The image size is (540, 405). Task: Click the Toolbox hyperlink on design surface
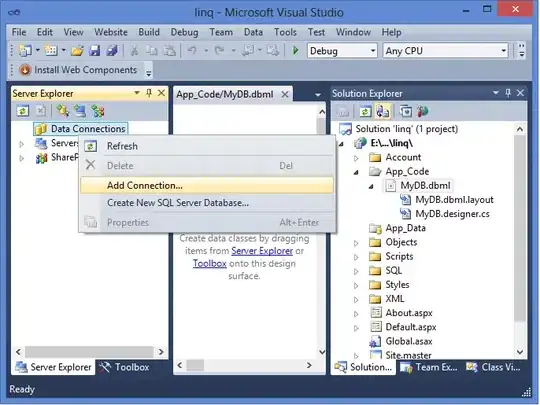coord(209,263)
